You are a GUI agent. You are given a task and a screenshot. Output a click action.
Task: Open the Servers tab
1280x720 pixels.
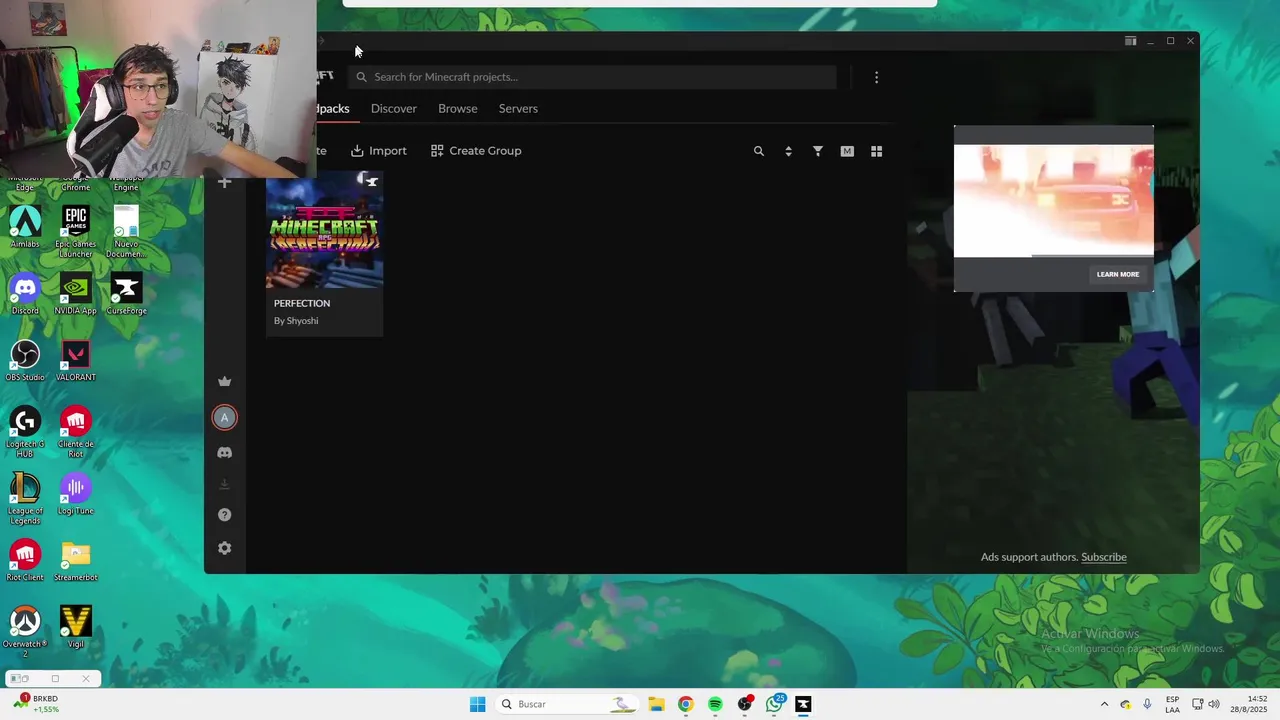click(x=518, y=108)
